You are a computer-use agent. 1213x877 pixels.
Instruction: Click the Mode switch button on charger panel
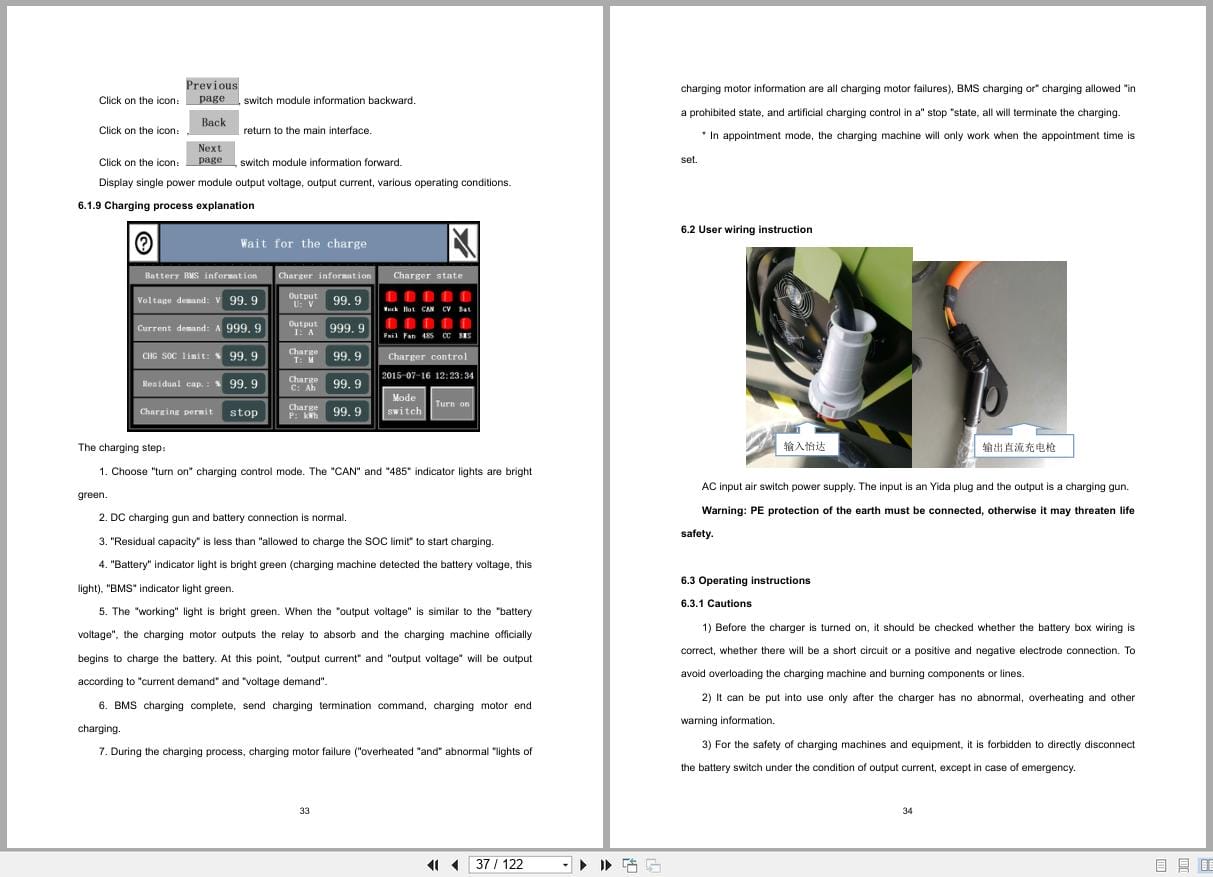(x=404, y=404)
